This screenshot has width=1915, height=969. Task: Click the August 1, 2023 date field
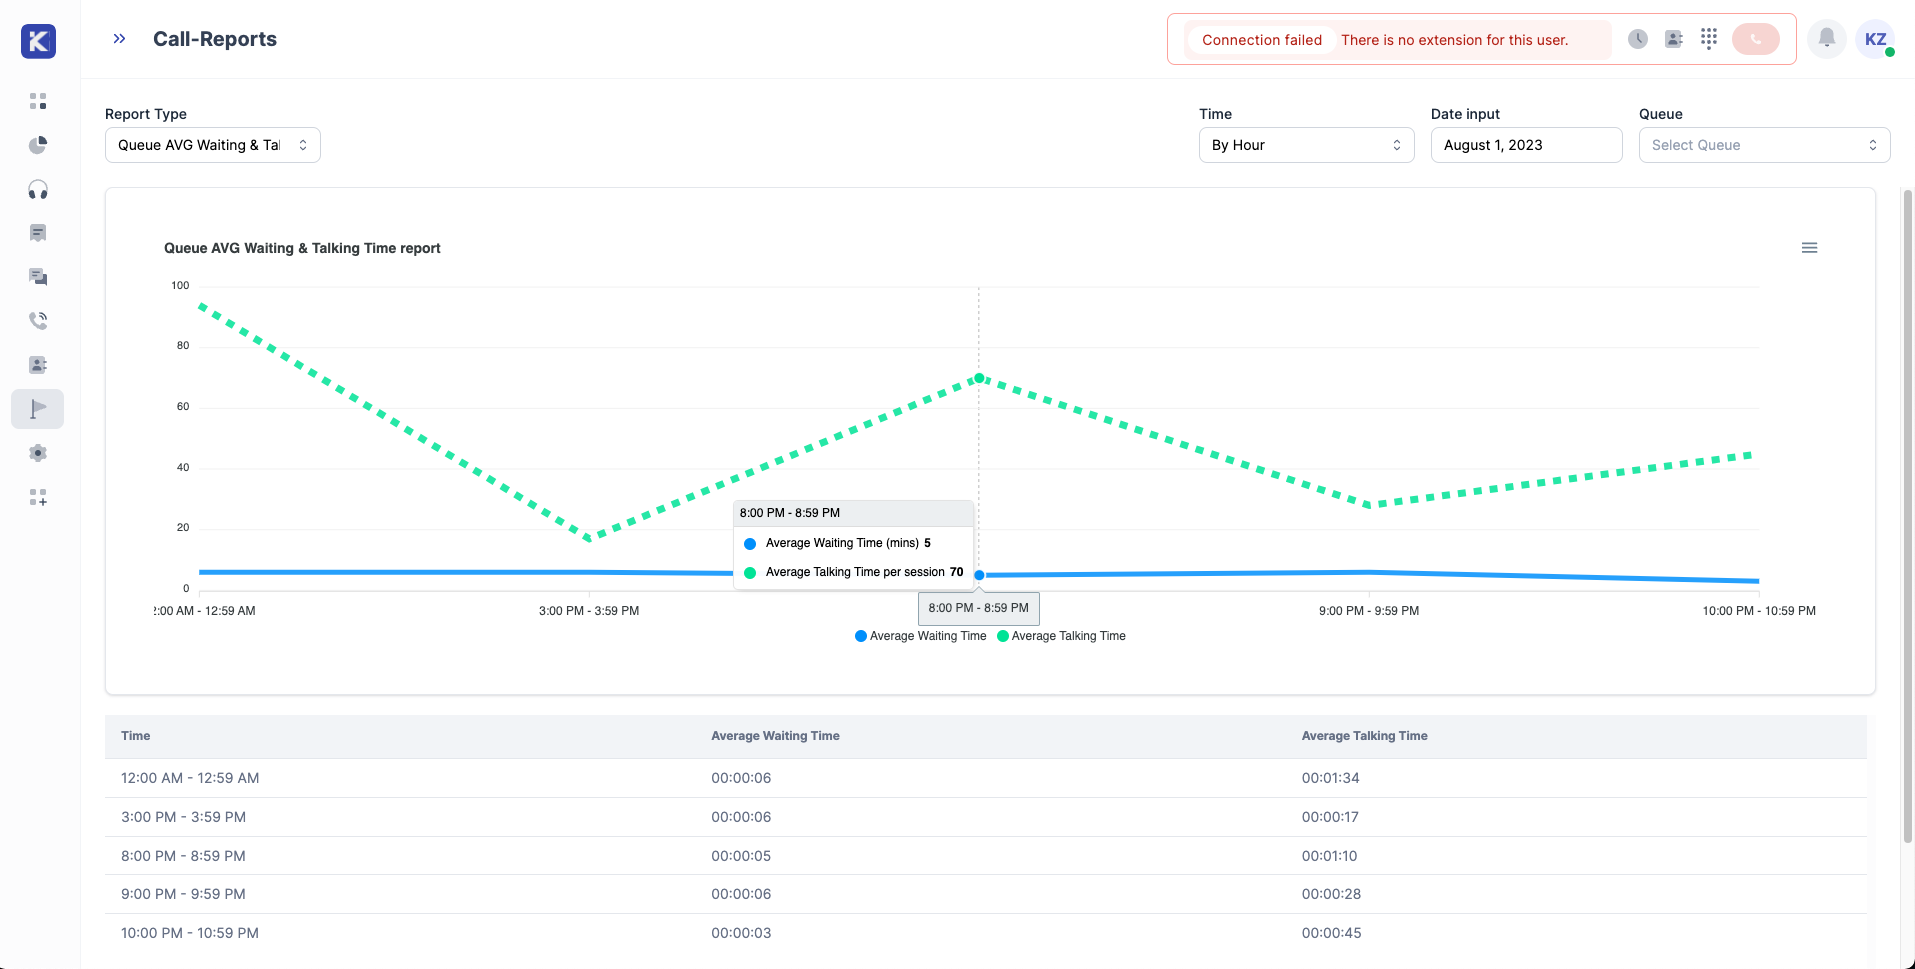(1526, 145)
